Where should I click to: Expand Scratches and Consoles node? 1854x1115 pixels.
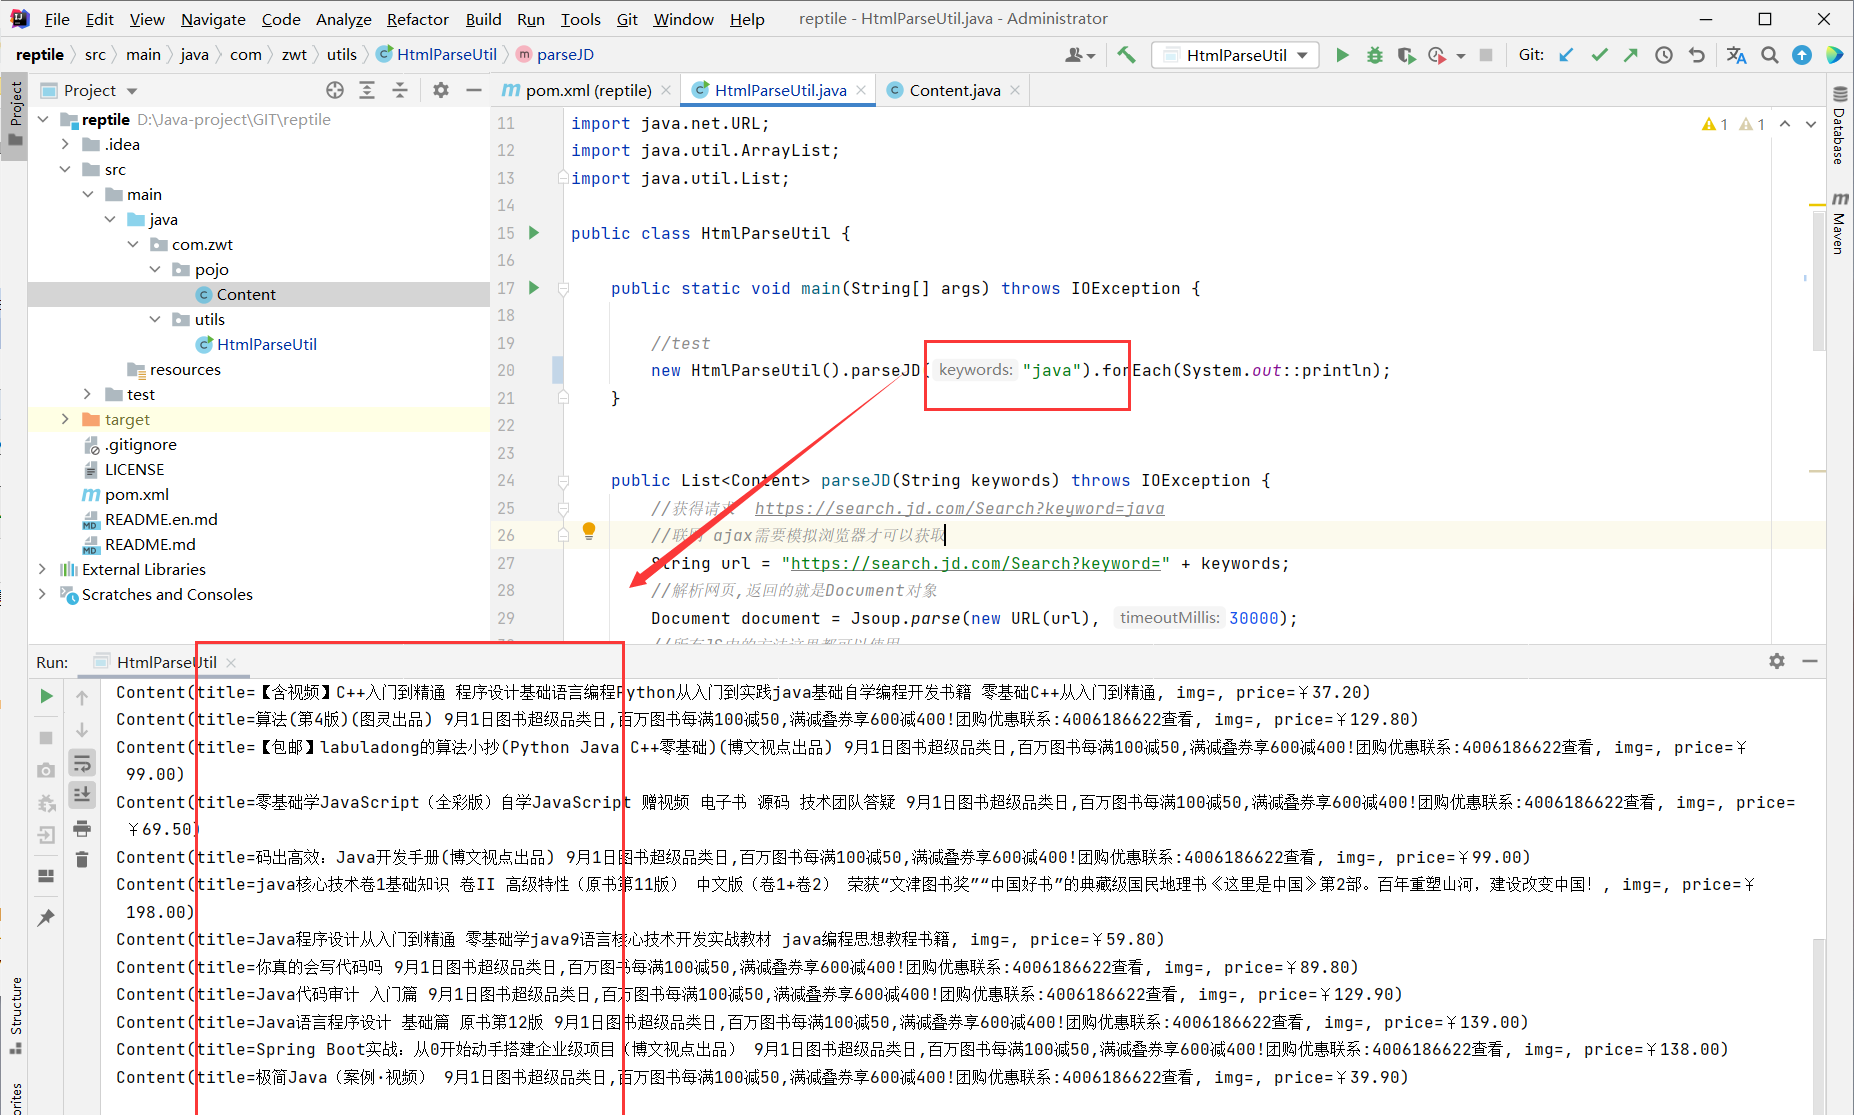pos(43,594)
